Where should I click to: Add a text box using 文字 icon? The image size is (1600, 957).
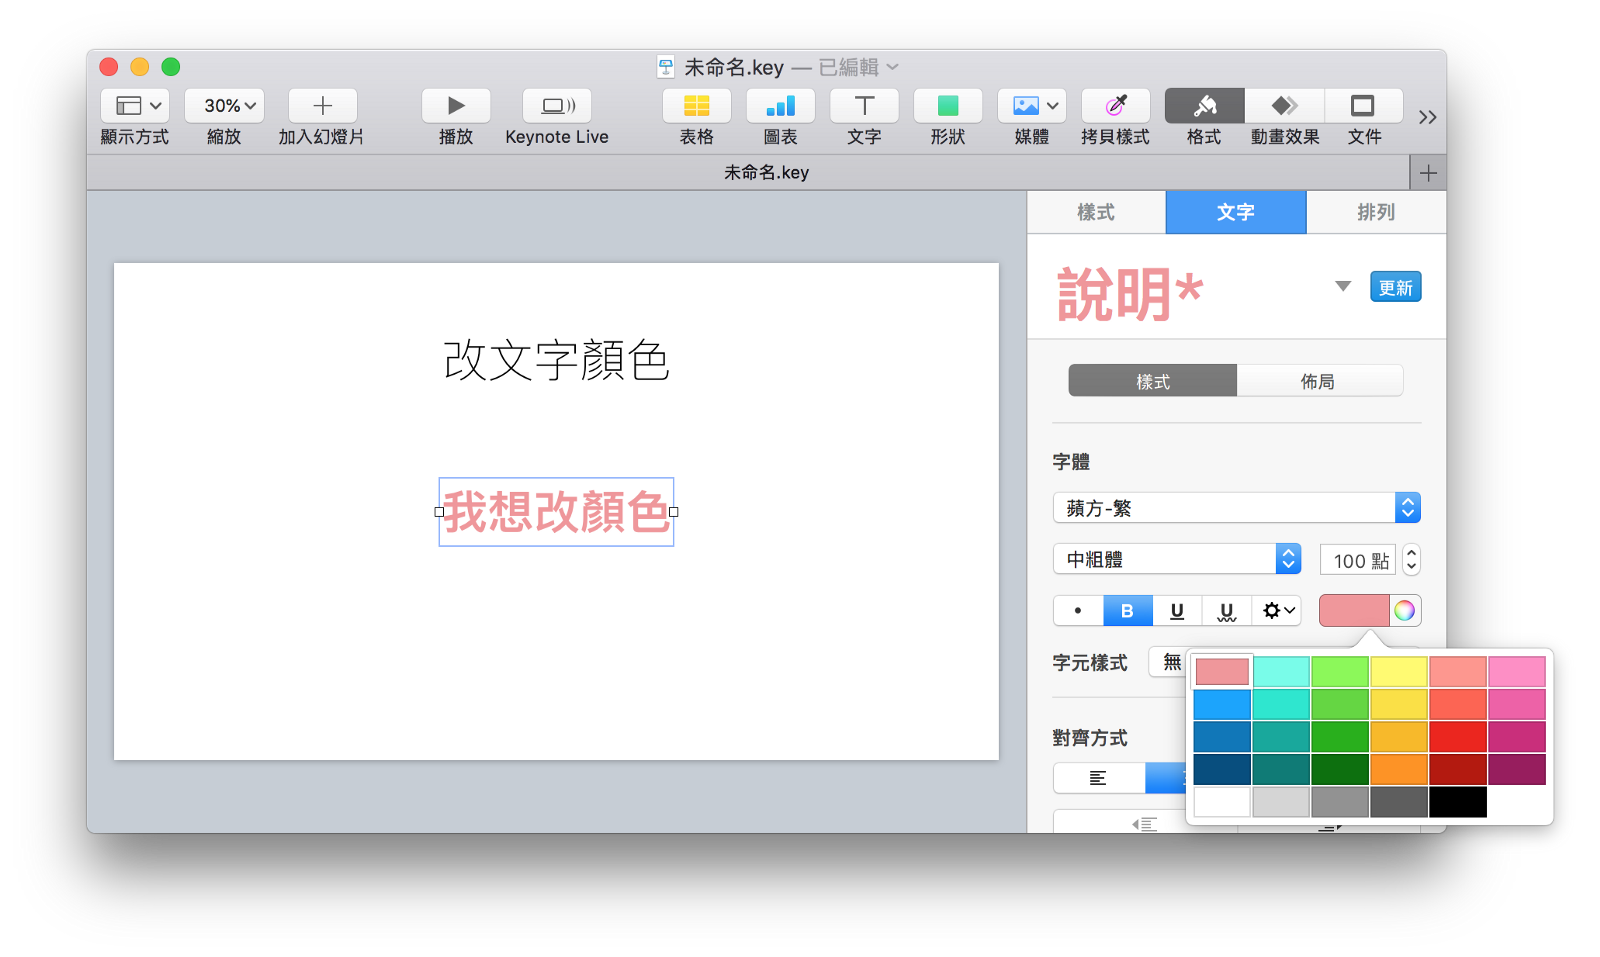point(863,106)
